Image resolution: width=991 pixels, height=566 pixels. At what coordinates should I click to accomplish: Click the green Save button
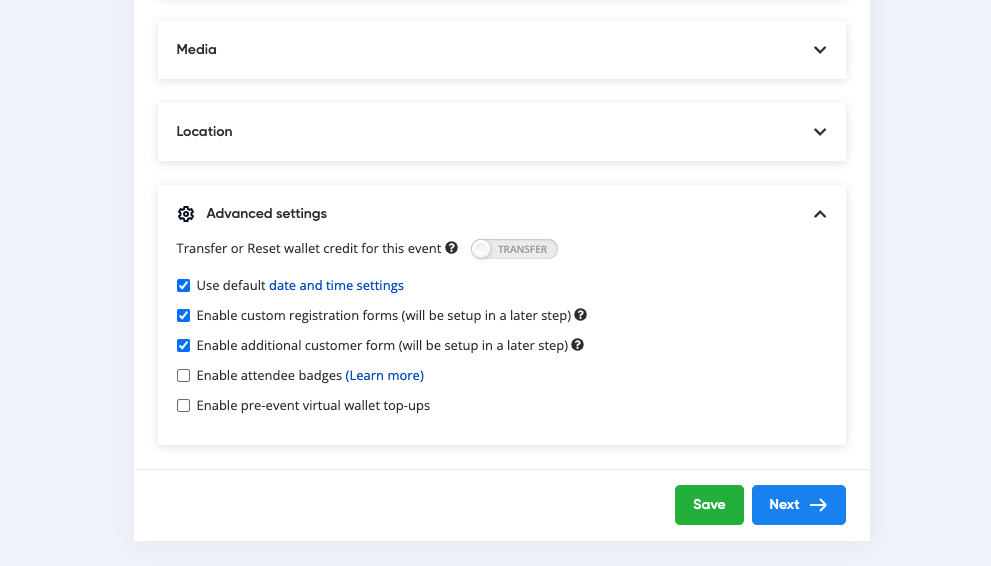tap(709, 505)
